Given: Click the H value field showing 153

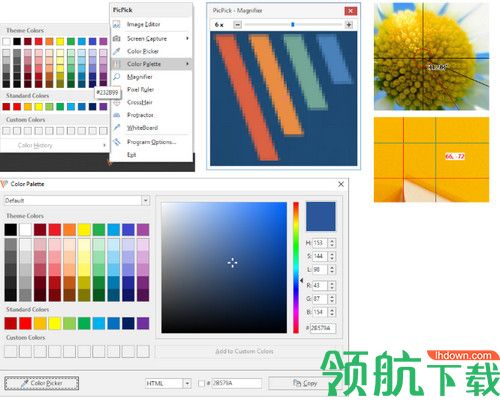Looking at the screenshot, I should coord(320,243).
